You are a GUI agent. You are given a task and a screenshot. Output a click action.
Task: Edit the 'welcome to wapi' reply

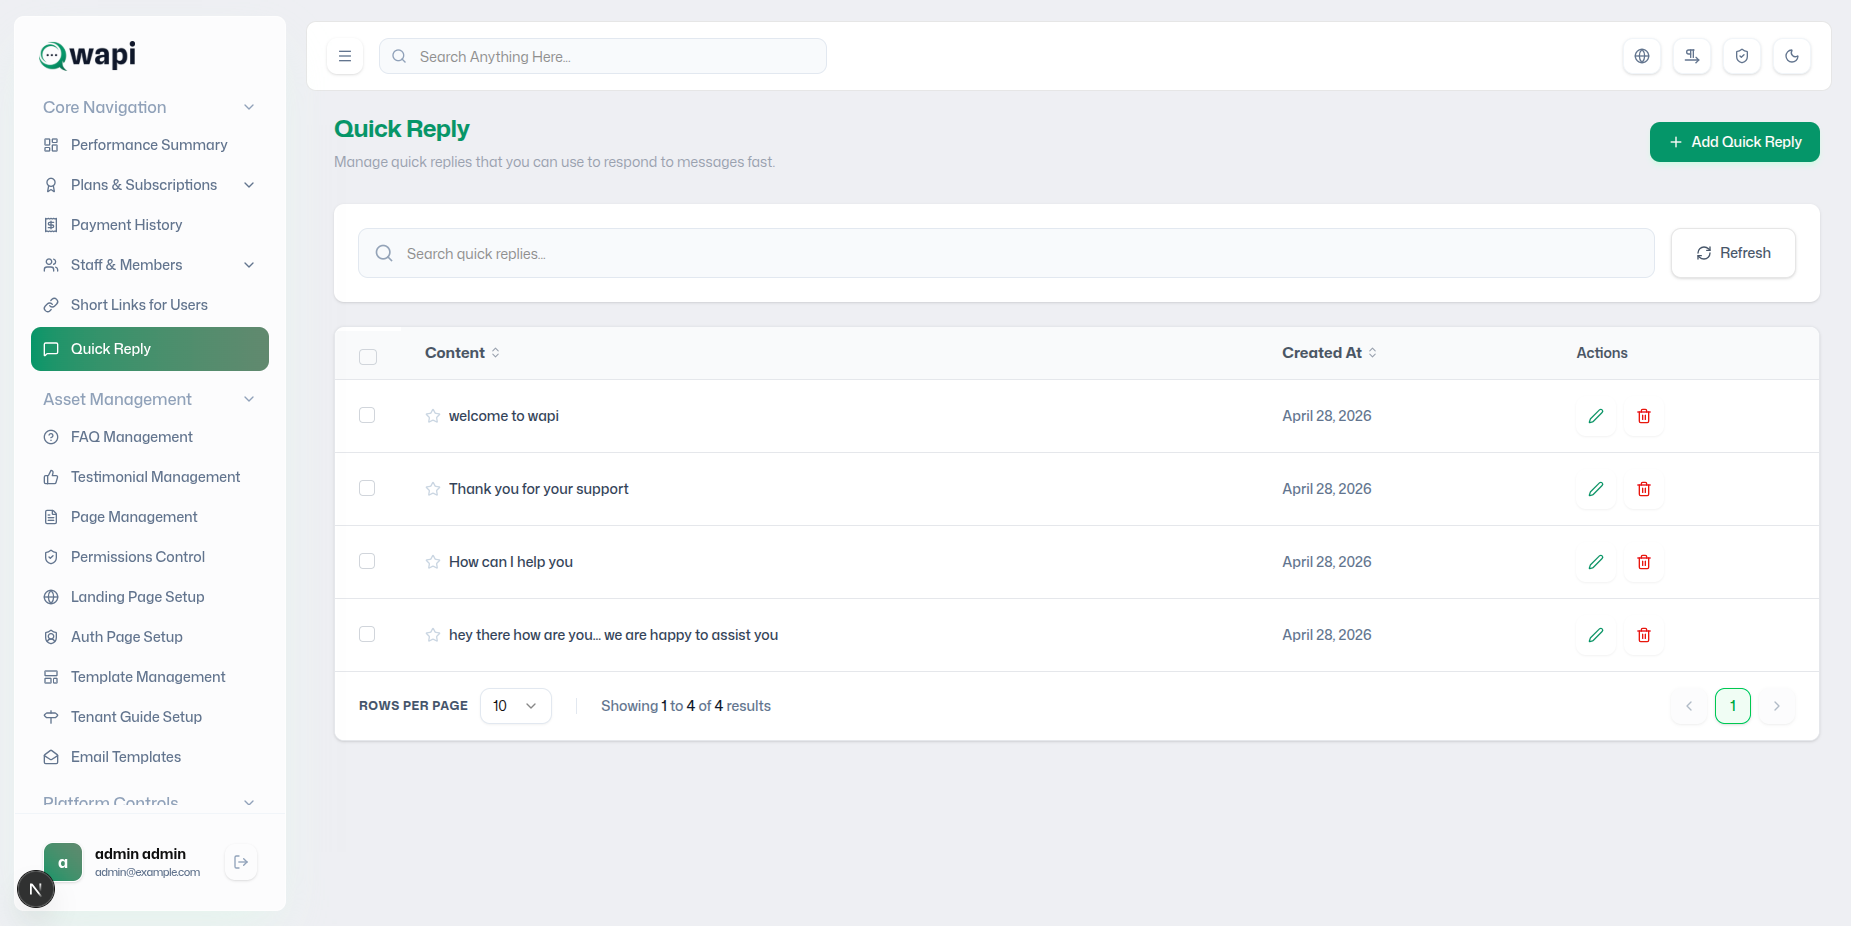click(x=1596, y=416)
